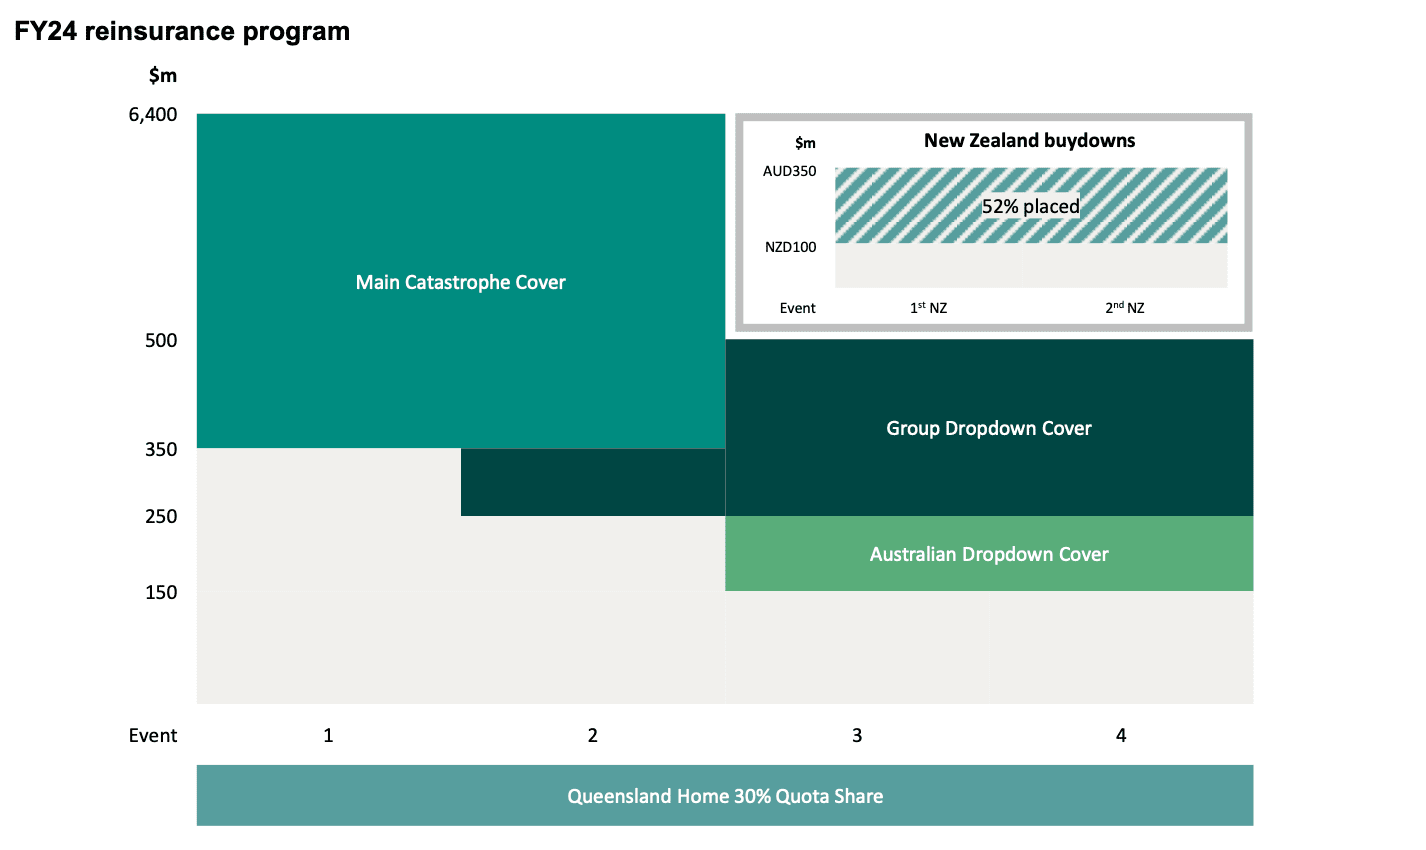This screenshot has height=850, width=1426.
Task: Click the Group Dropdown Cover region
Action: click(988, 428)
